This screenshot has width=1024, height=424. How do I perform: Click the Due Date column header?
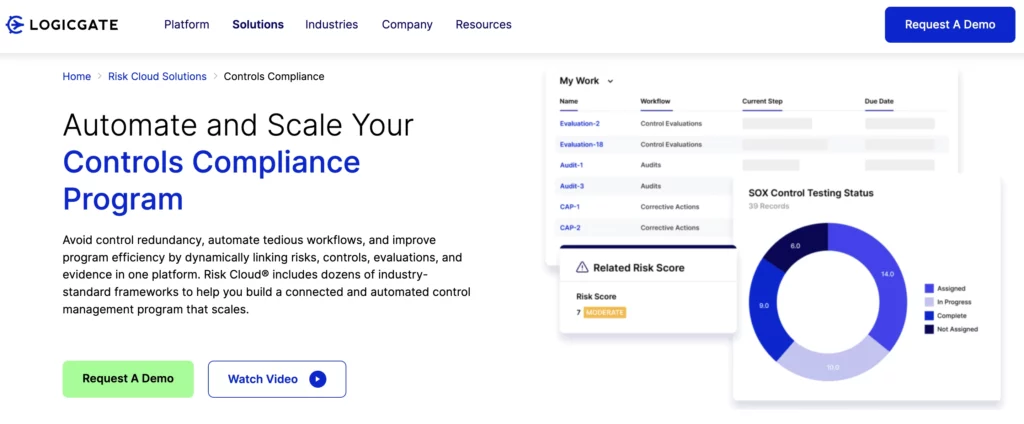click(880, 102)
